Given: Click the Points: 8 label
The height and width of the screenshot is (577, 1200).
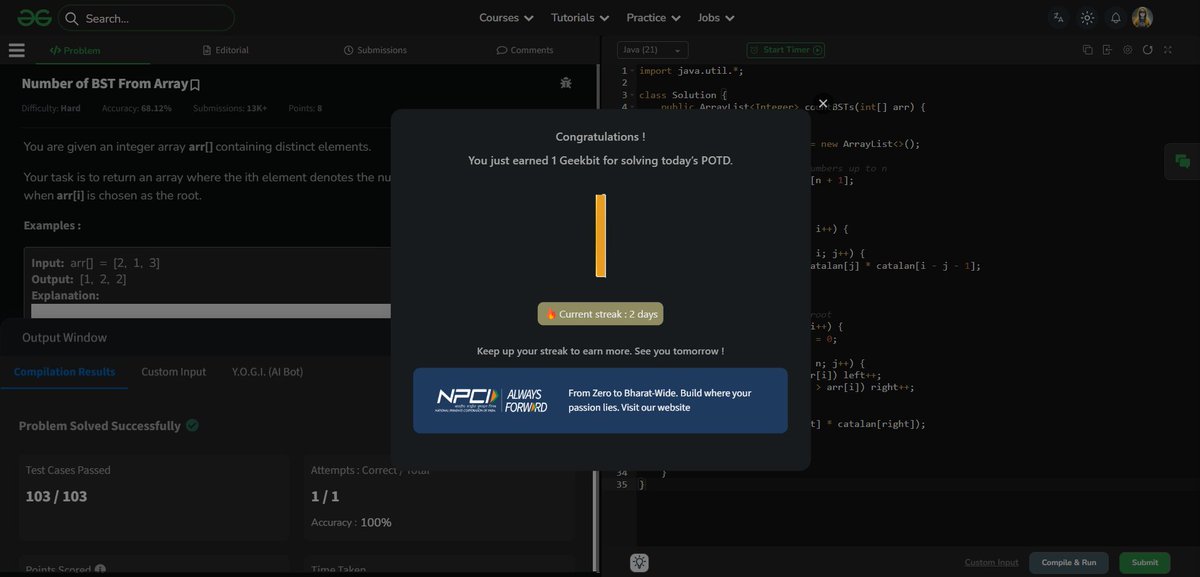Looking at the screenshot, I should click(x=305, y=108).
